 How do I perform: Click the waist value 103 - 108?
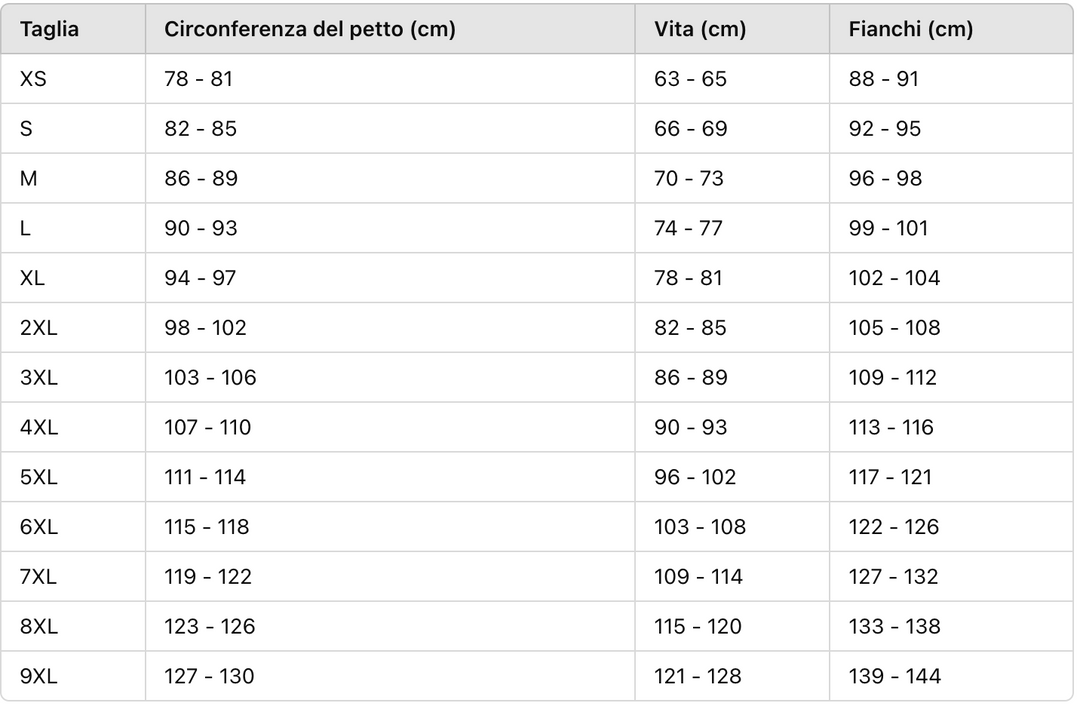pyautogui.click(x=700, y=527)
